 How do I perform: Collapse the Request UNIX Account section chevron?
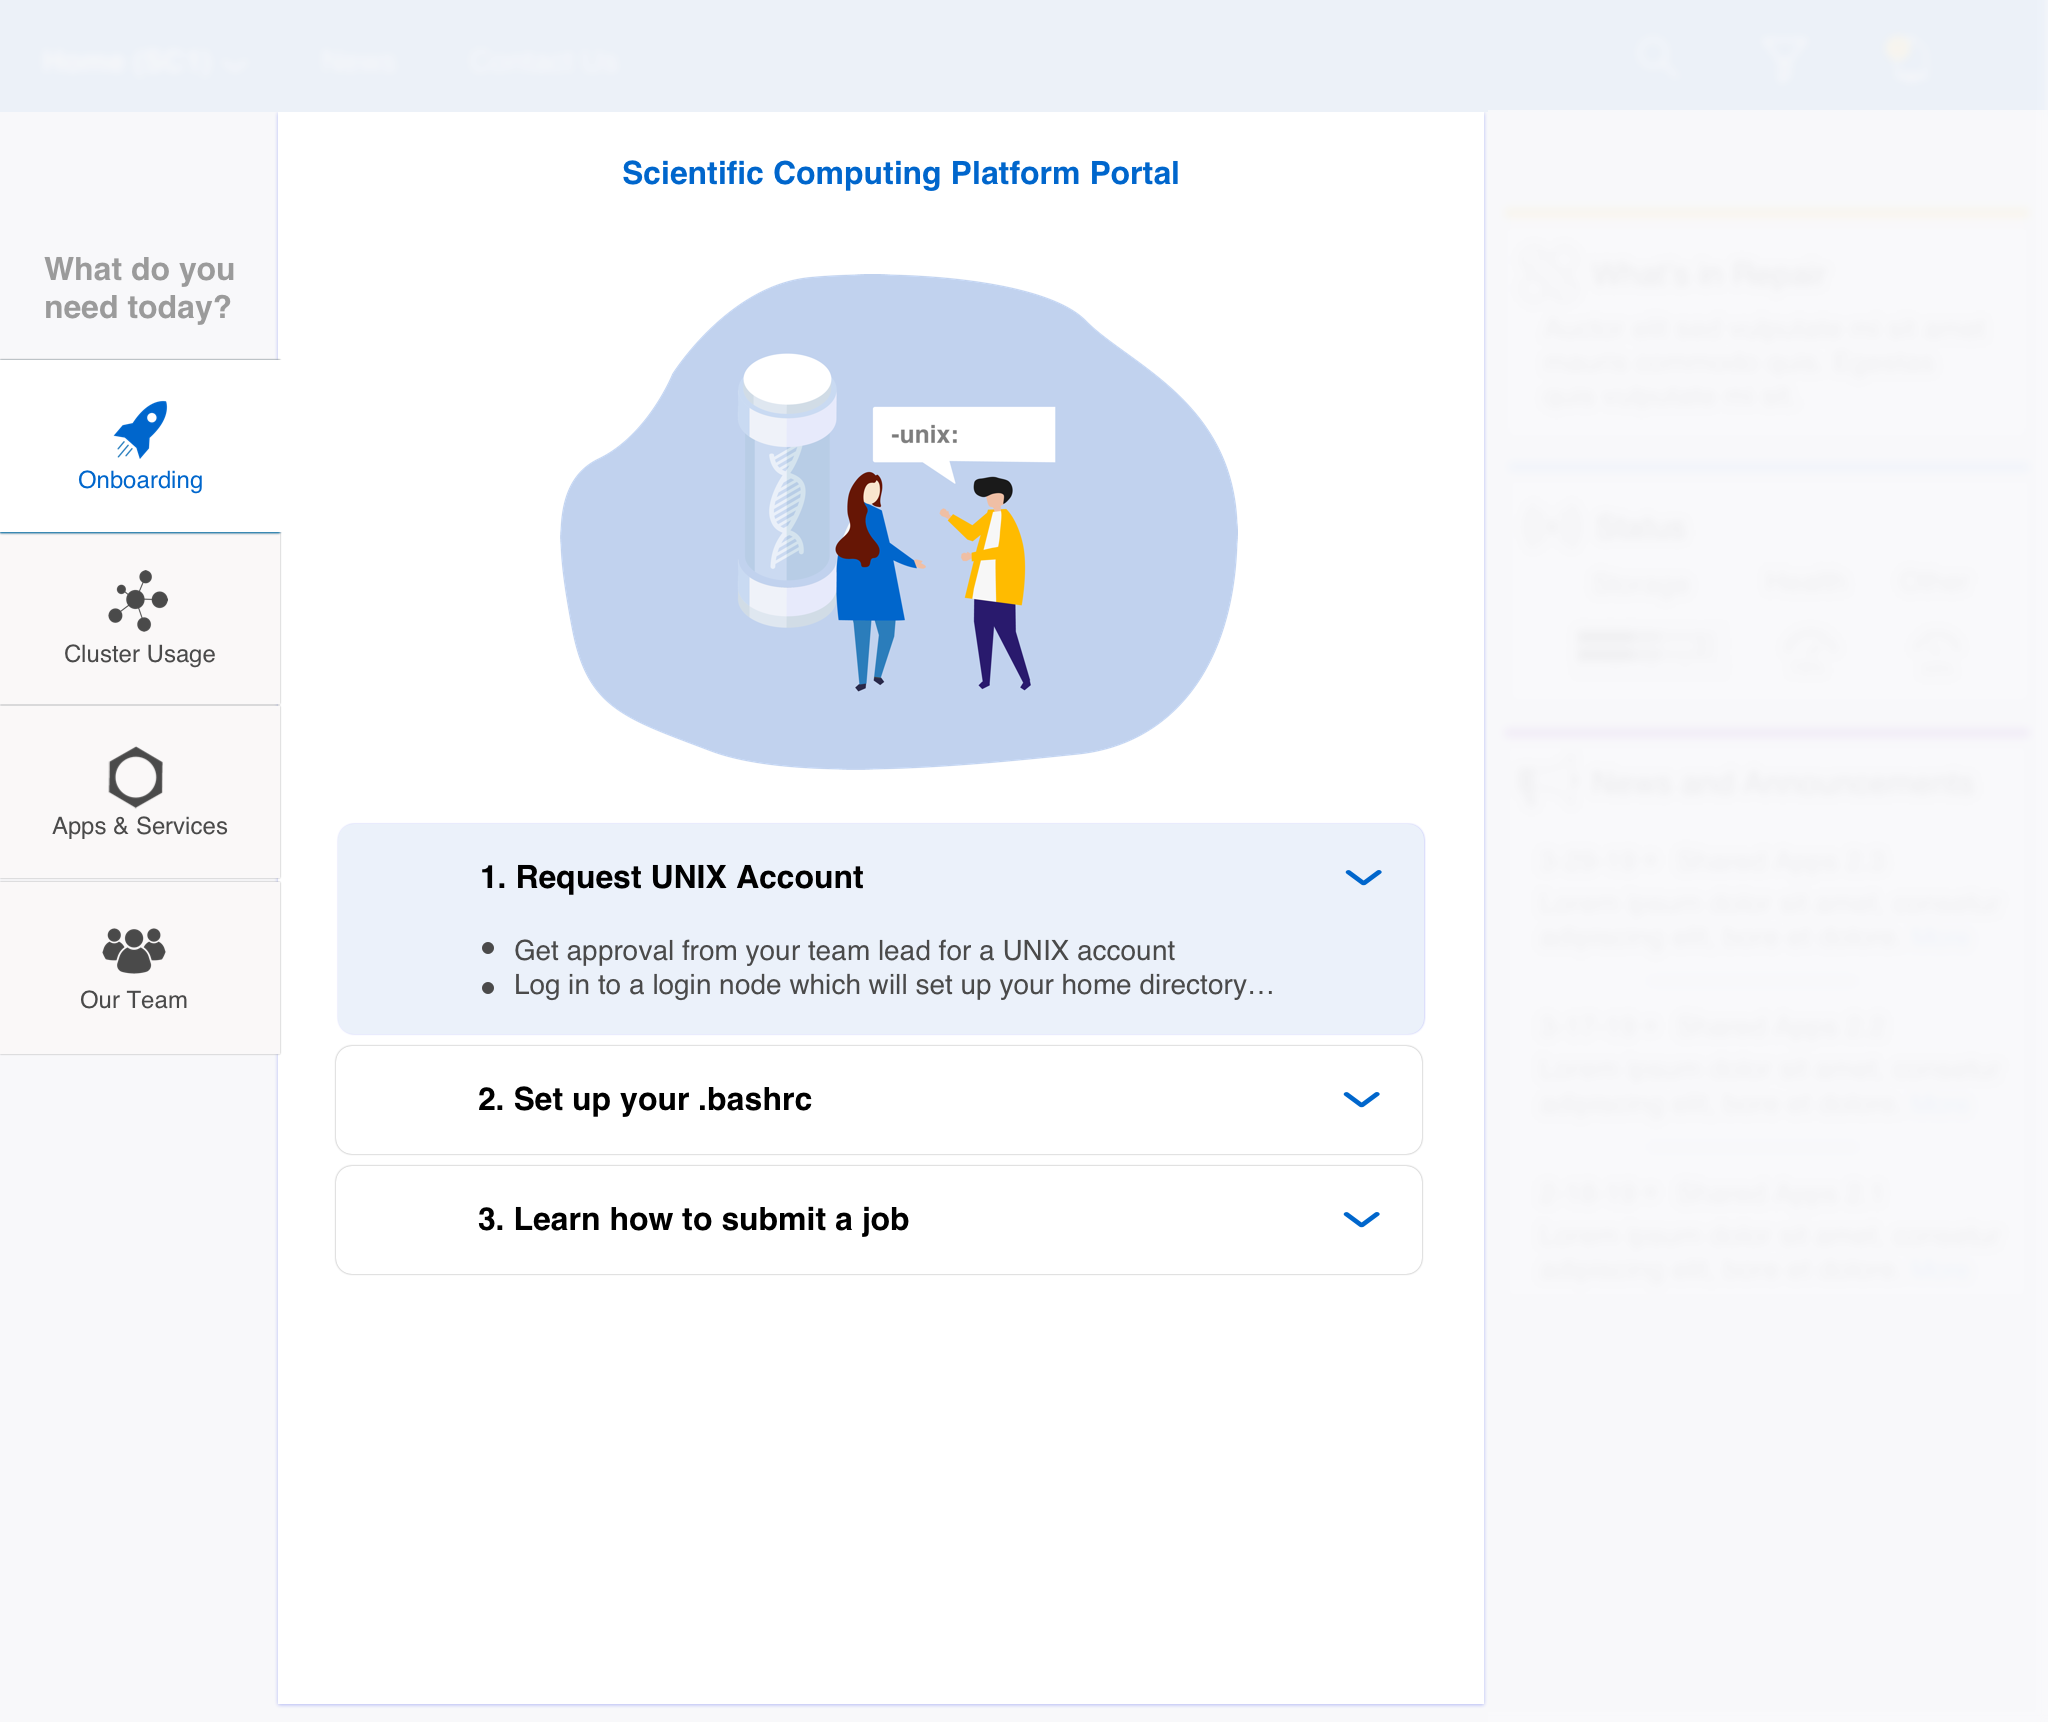pos(1363,878)
